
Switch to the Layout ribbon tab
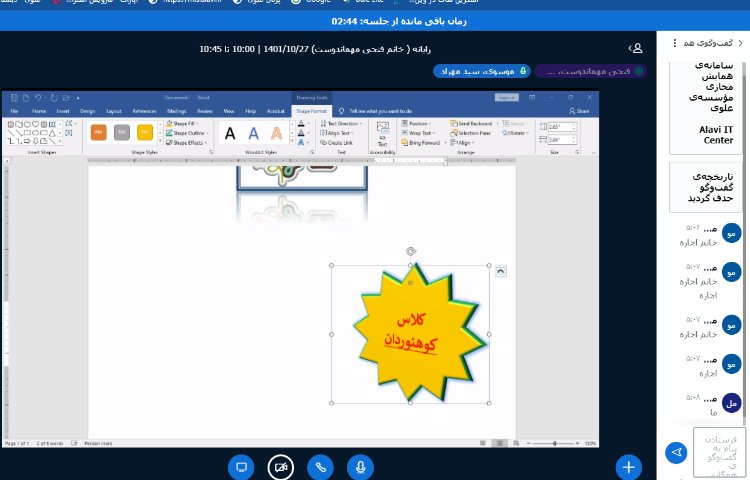pyautogui.click(x=114, y=111)
